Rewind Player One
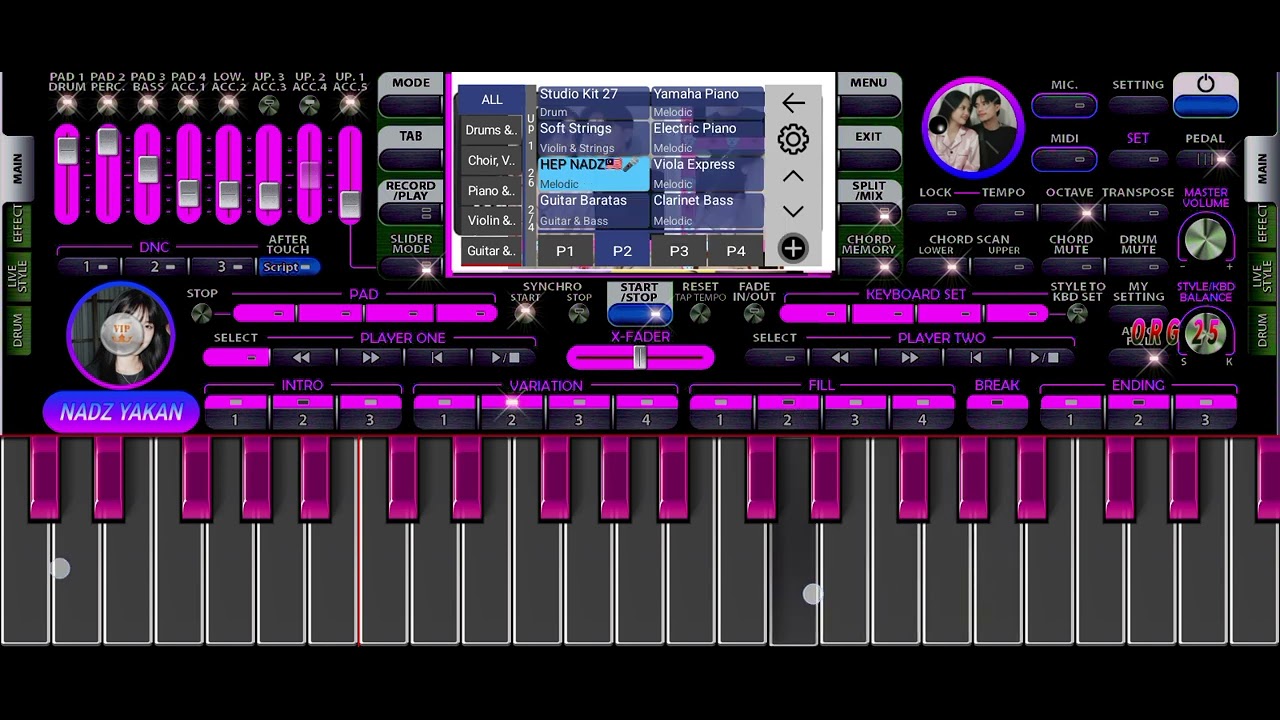 tap(301, 357)
